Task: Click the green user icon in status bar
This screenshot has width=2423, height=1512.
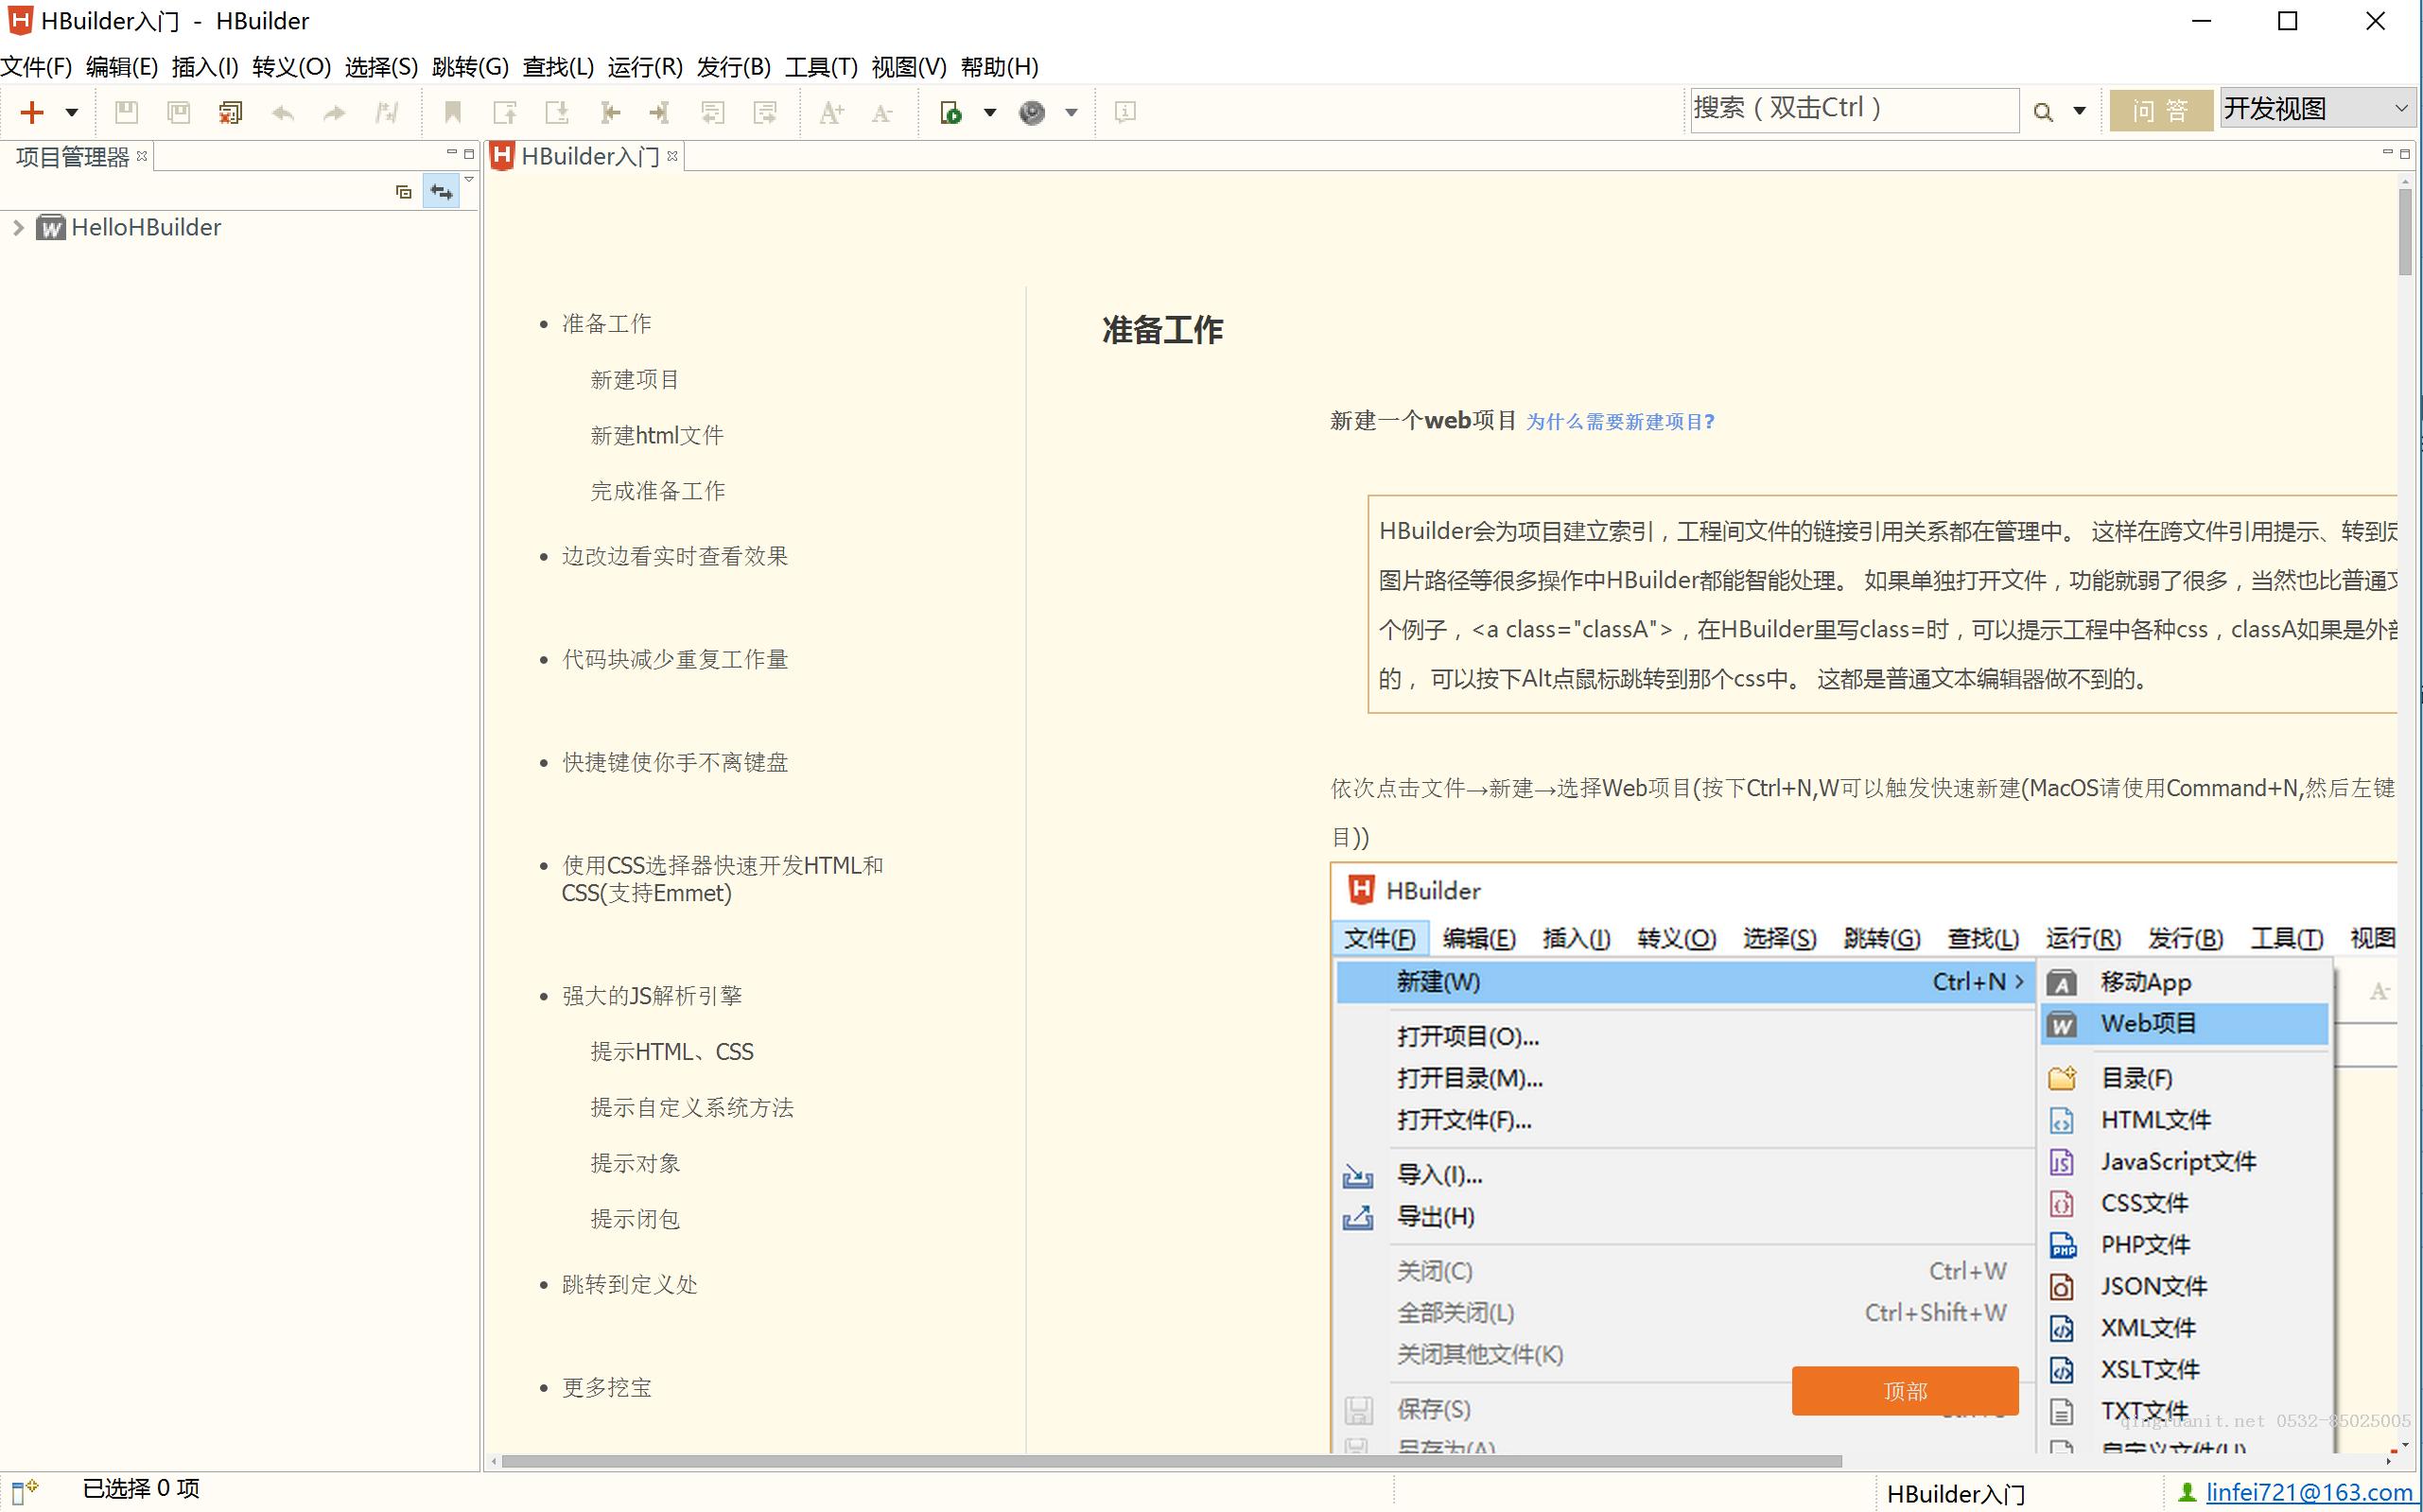Action: click(2187, 1492)
